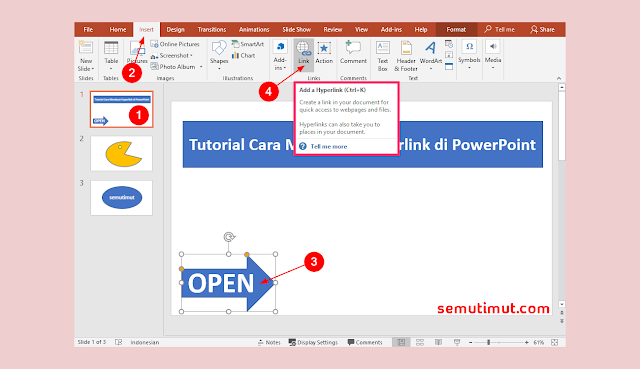Image resolution: width=640 pixels, height=369 pixels.
Task: Switch to the Animations tab
Action: [254, 29]
